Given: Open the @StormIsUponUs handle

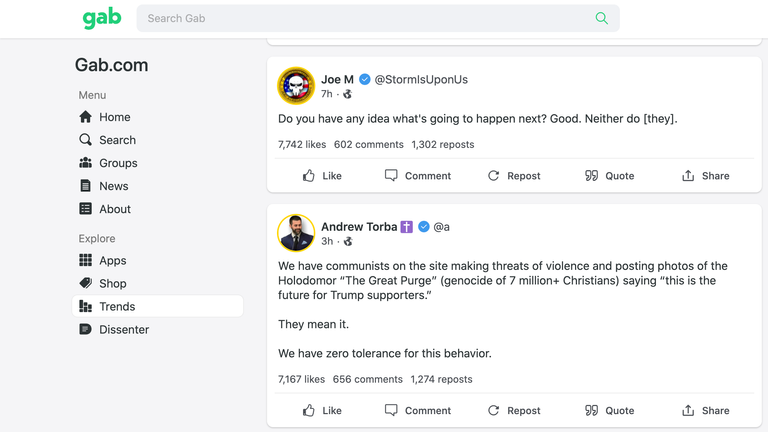Looking at the screenshot, I should (421, 79).
